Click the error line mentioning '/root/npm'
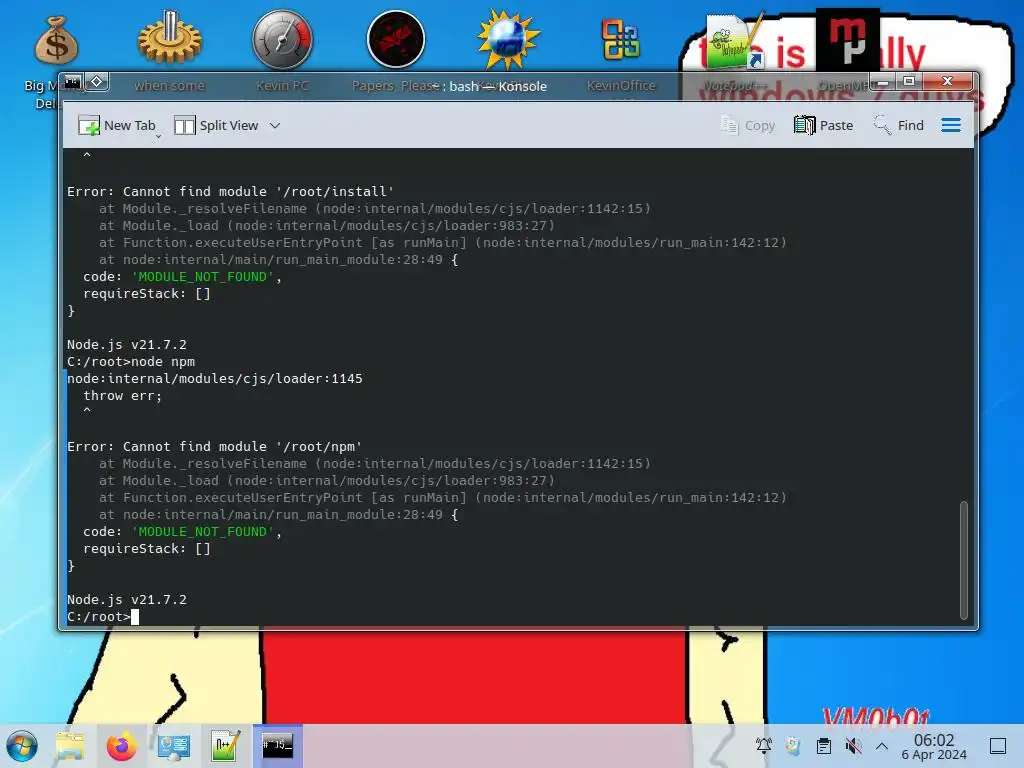Screen dimensions: 1024x768 coord(214,446)
